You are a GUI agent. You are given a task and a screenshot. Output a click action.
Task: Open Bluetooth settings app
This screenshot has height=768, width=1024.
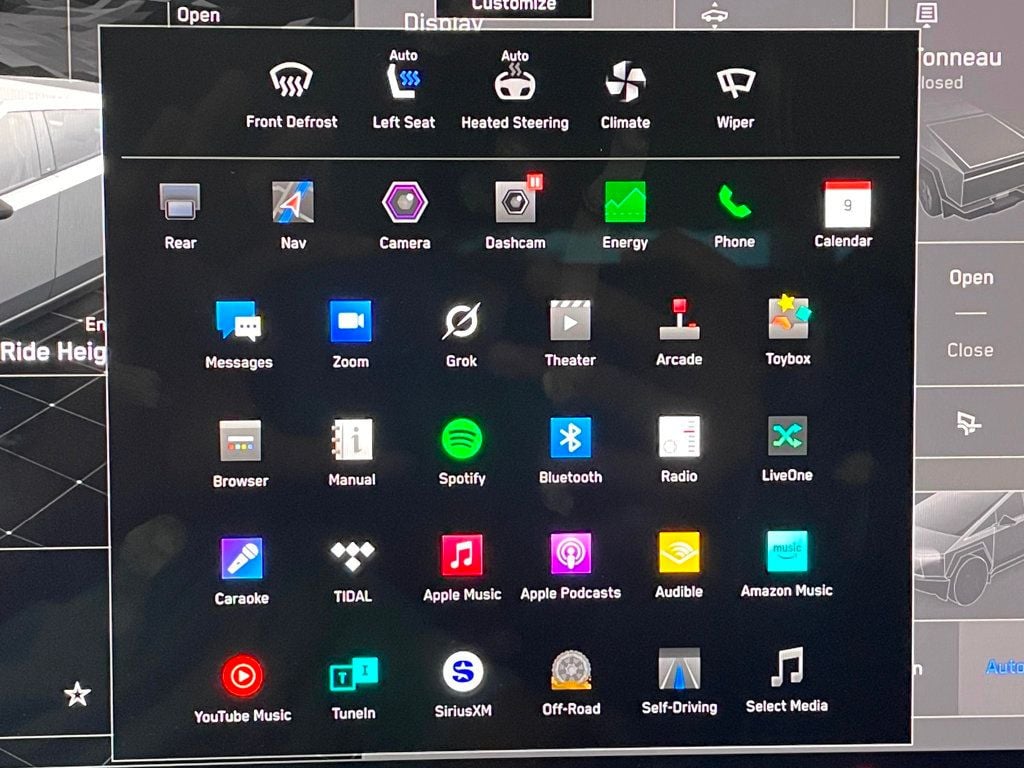pyautogui.click(x=571, y=451)
